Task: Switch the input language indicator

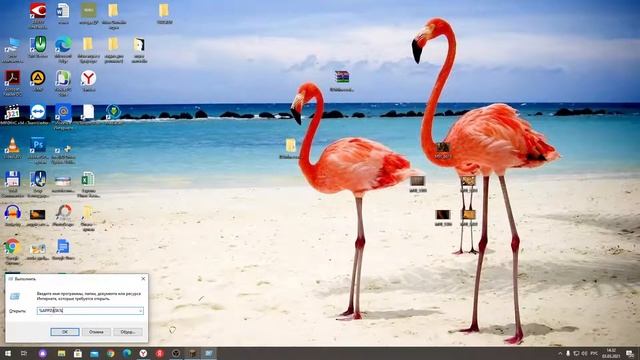Action: click(x=594, y=353)
